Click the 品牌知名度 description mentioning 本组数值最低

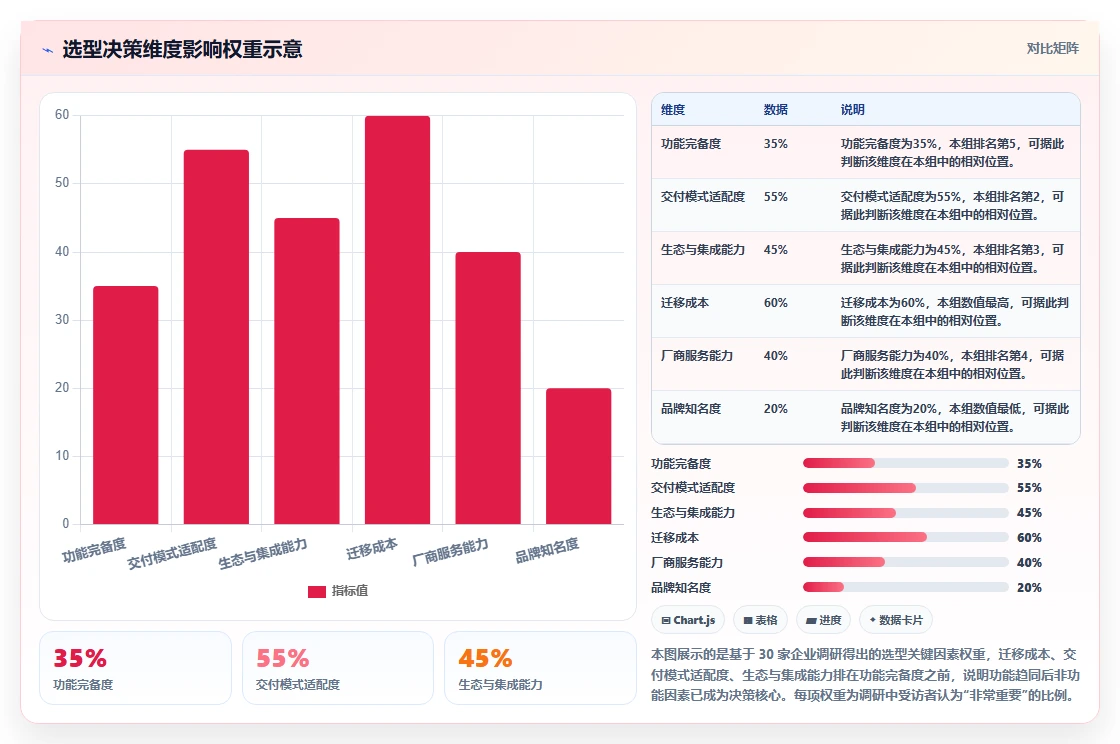[x=954, y=418]
